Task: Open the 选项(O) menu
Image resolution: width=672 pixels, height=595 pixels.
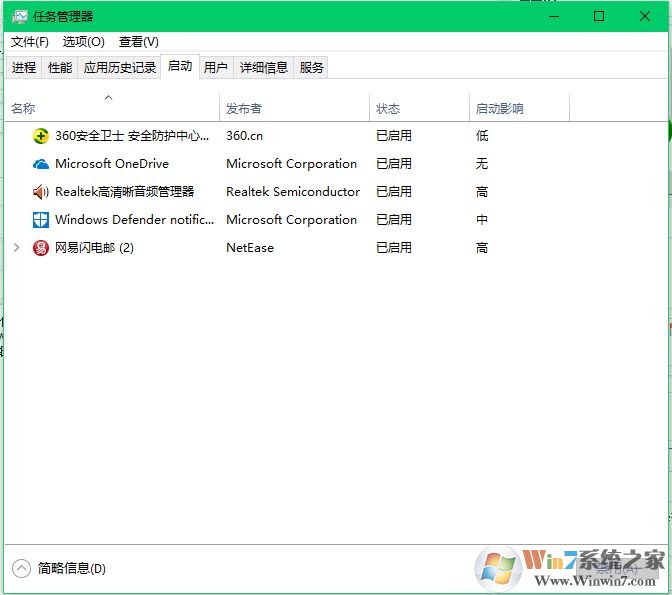Action: tap(84, 42)
